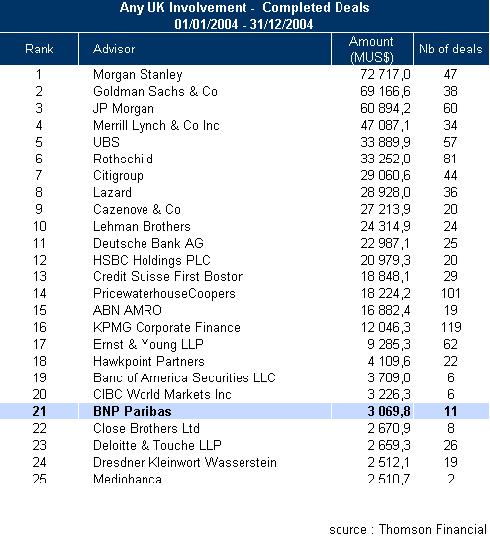Select the Lazard advisor name
490x539 pixels.
[x=112, y=192]
